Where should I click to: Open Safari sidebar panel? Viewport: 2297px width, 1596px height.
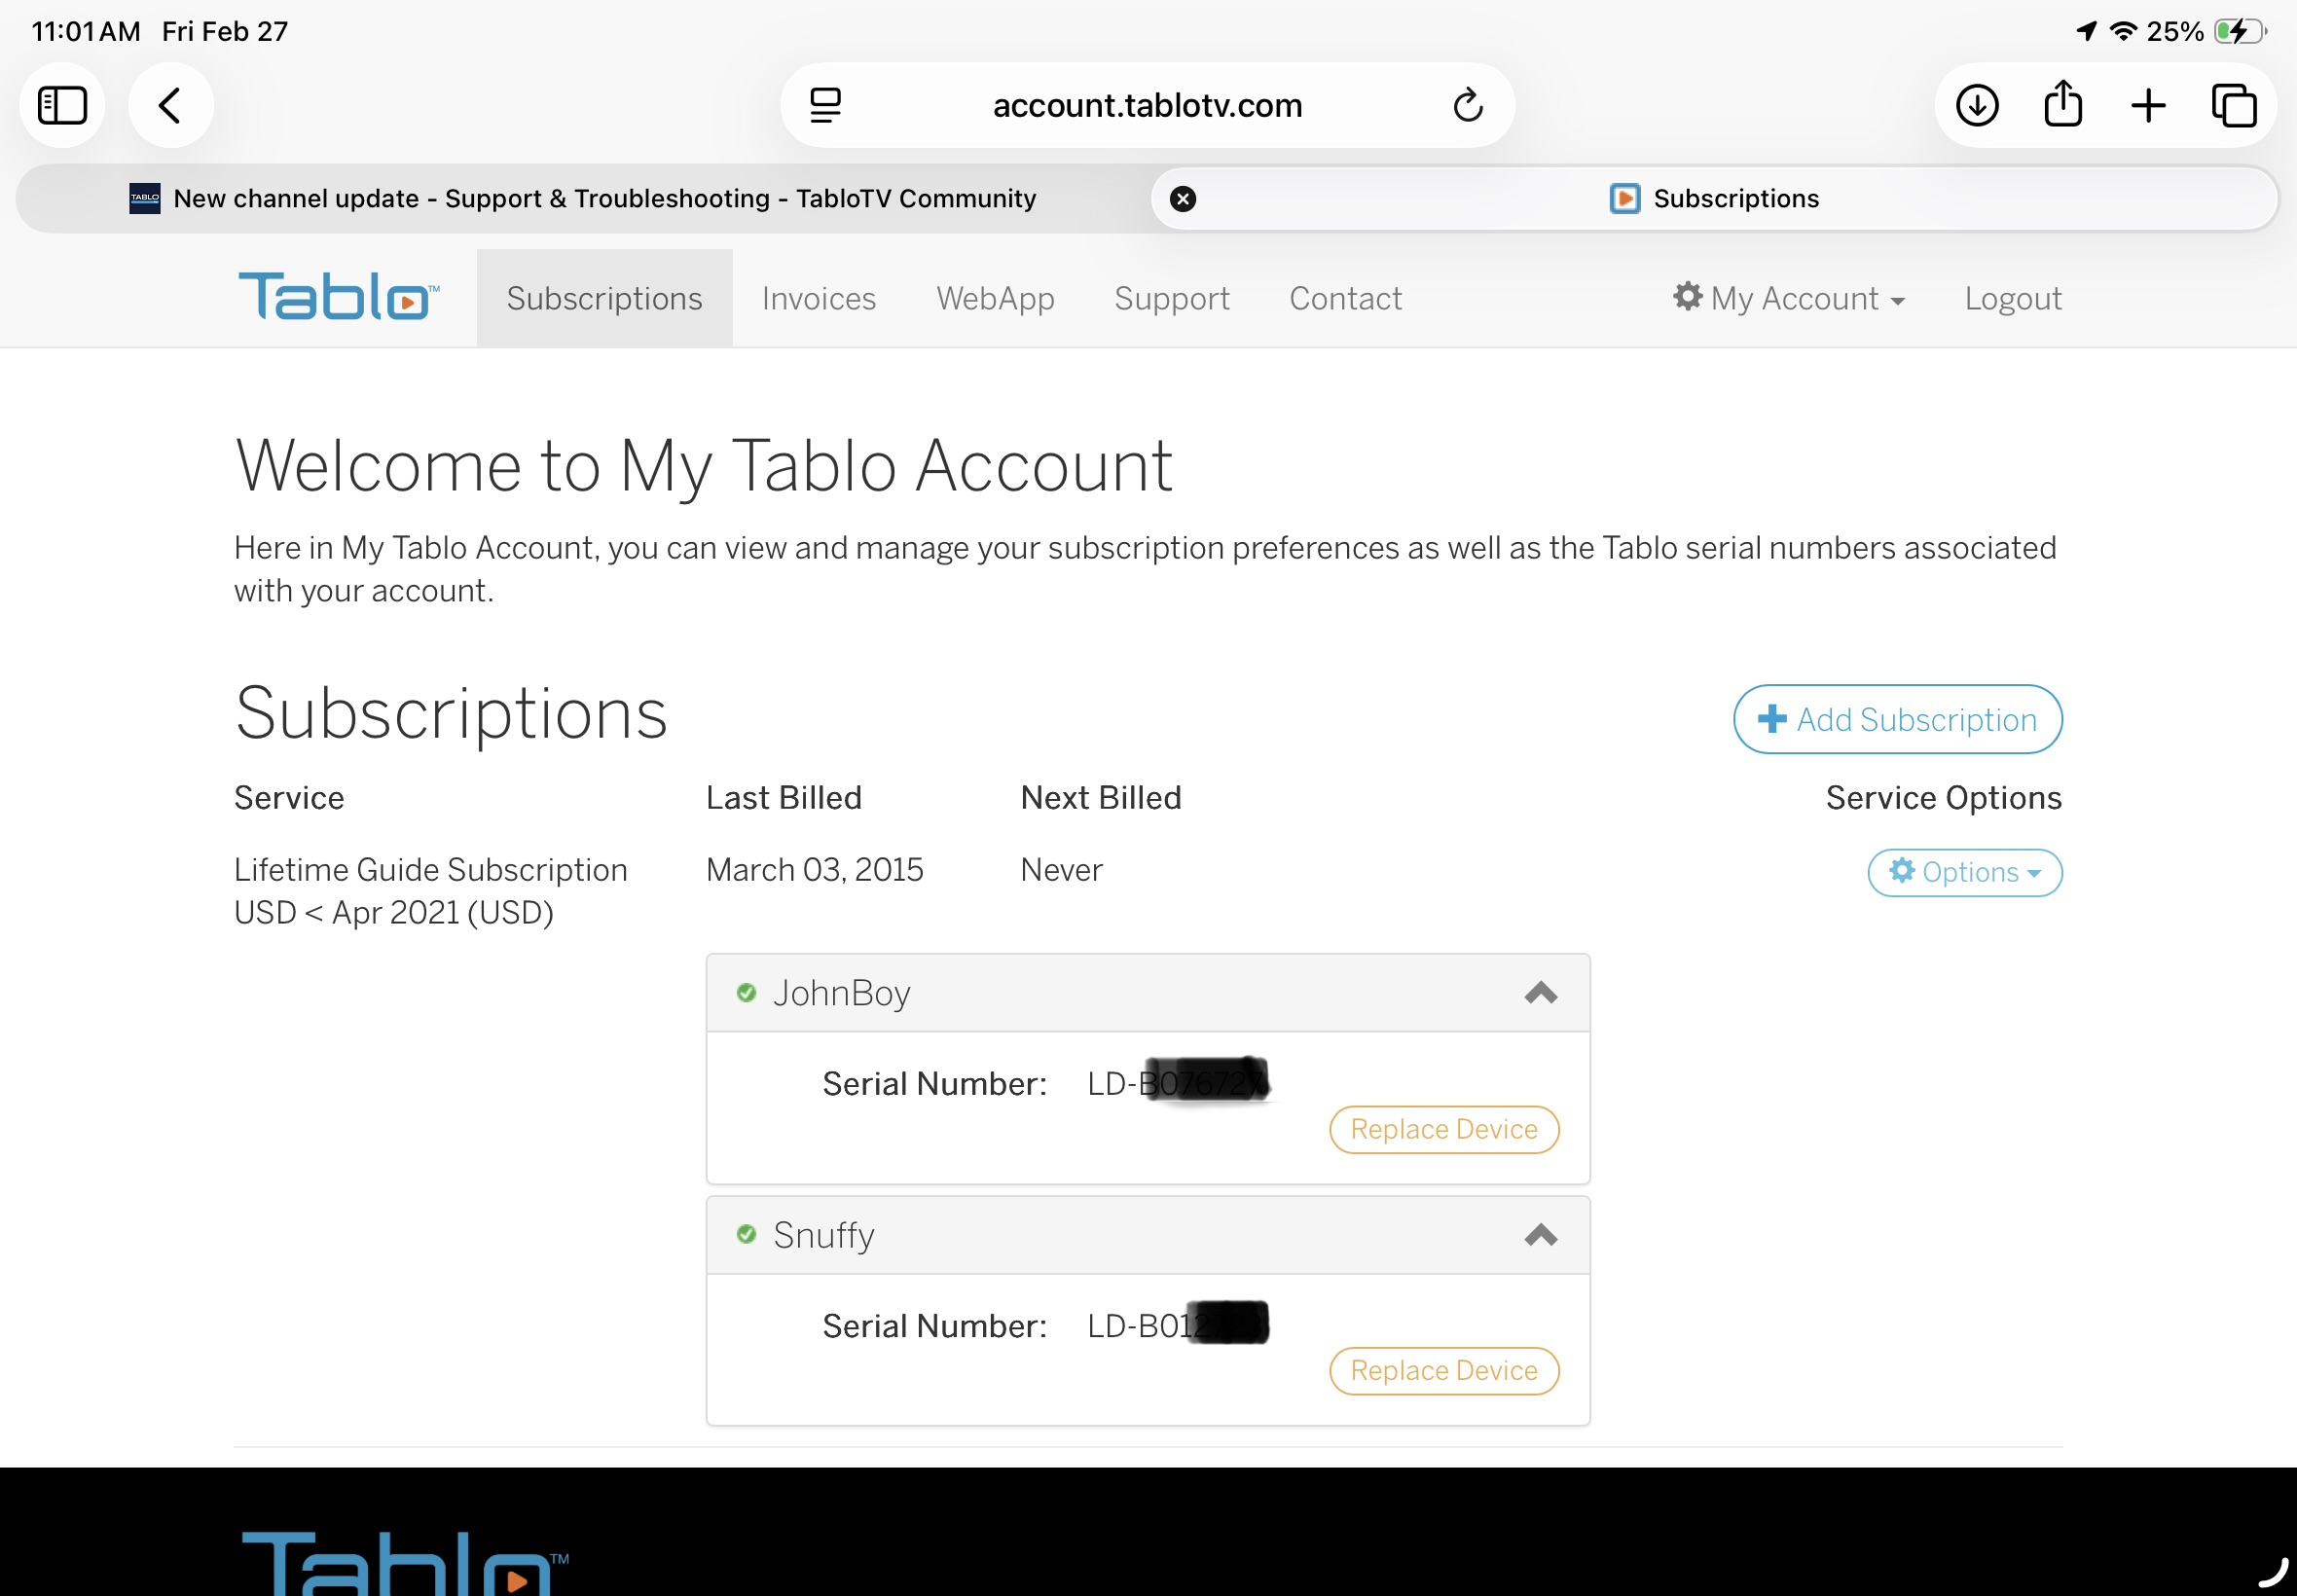[x=62, y=105]
